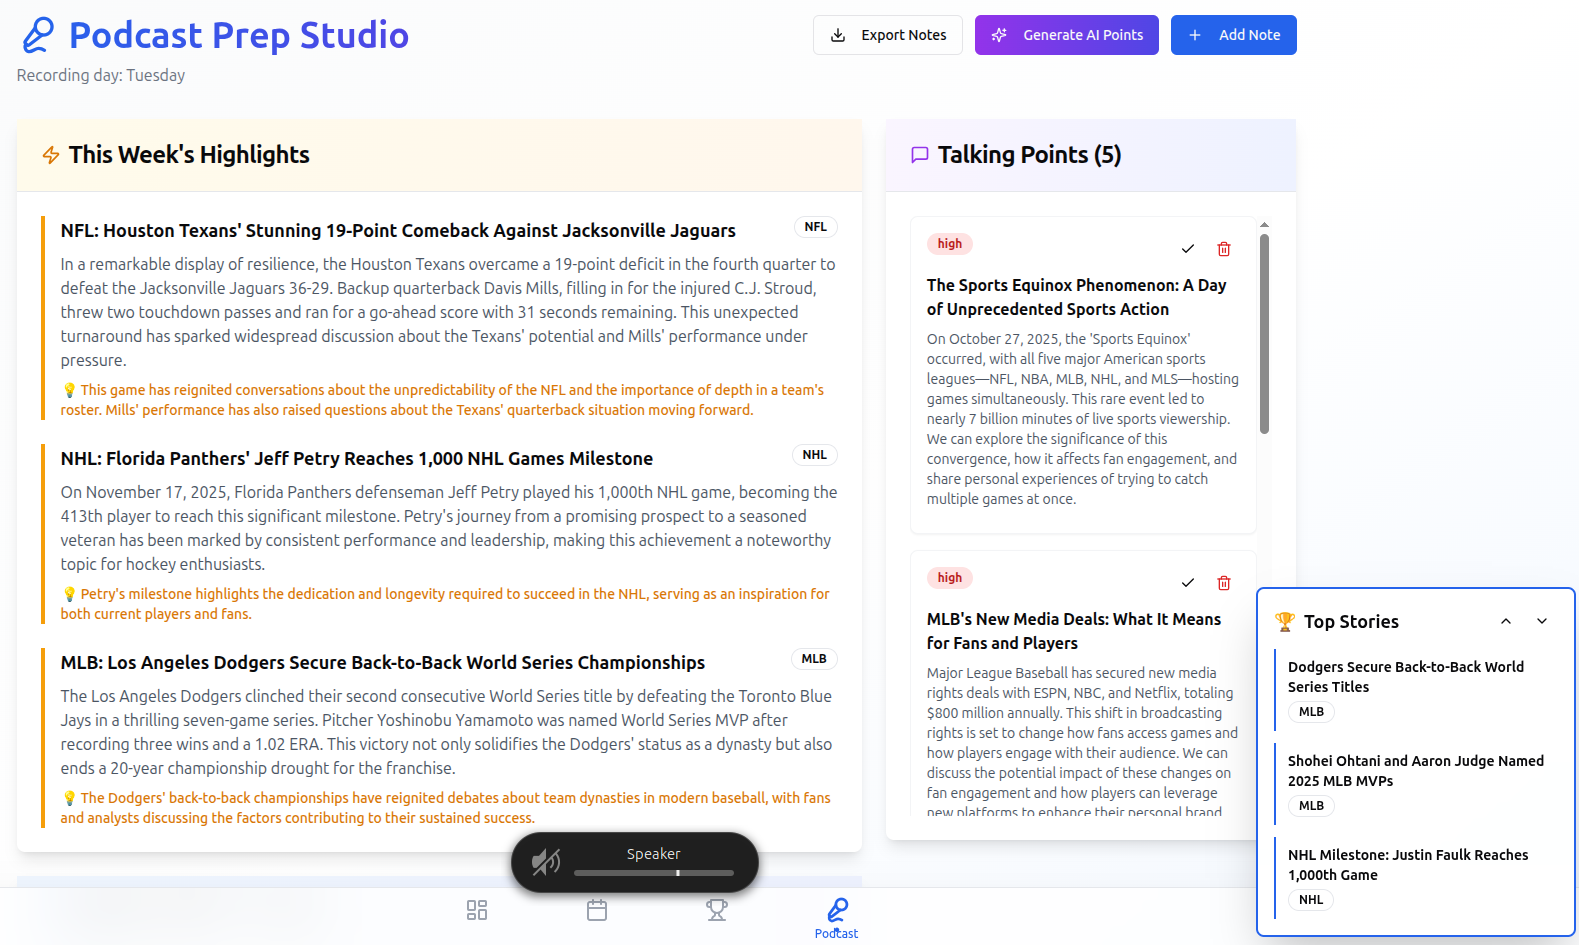Click the trophy icon next to Top Stories
Viewport: 1579px width, 945px height.
(1285, 621)
